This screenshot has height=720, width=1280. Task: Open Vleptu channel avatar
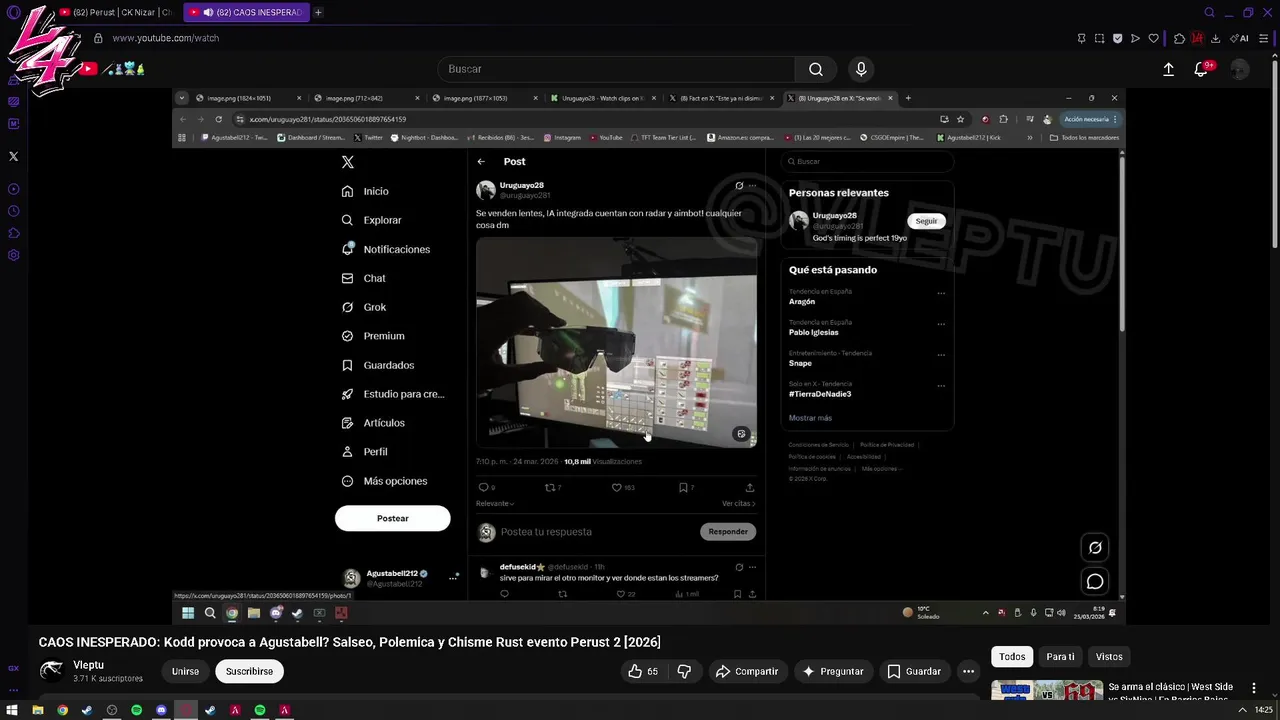51,671
